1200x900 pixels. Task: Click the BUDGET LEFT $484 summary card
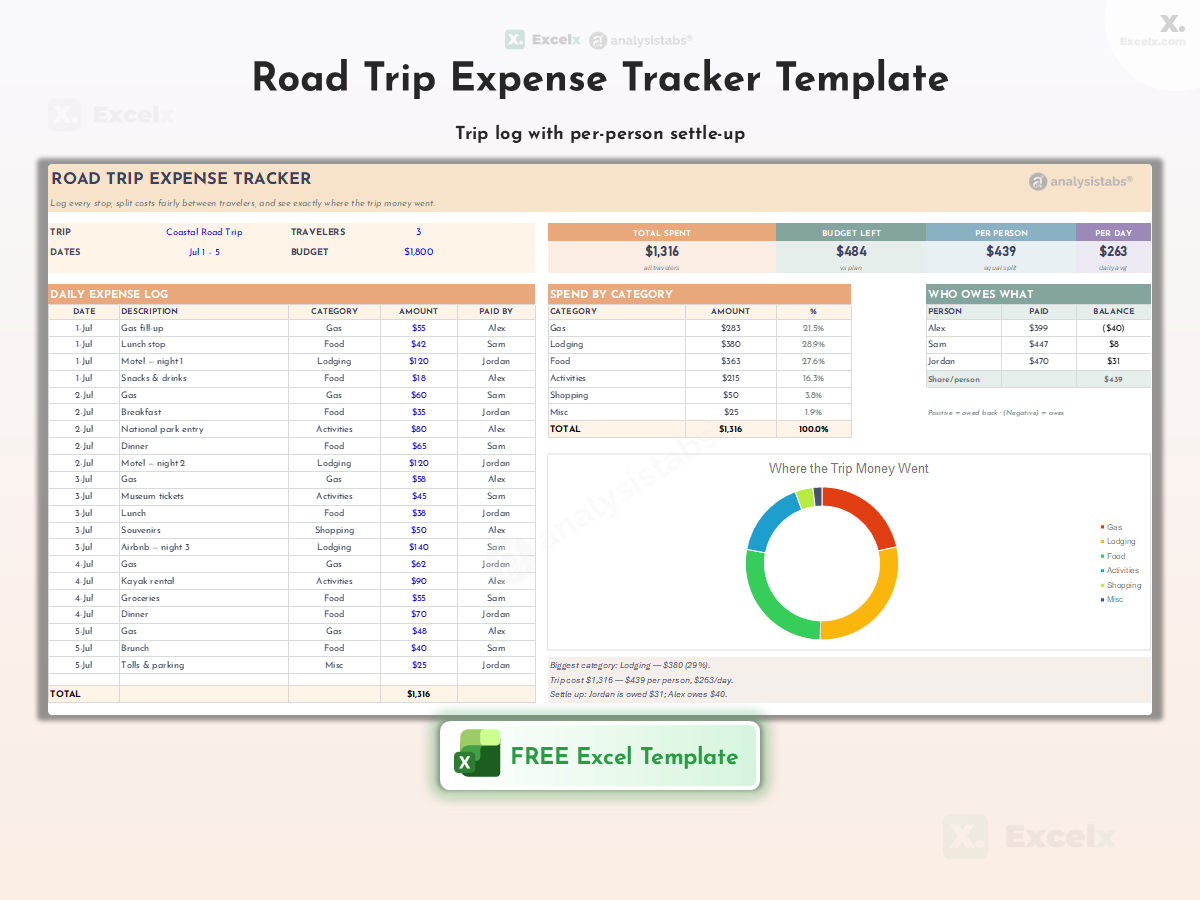851,248
